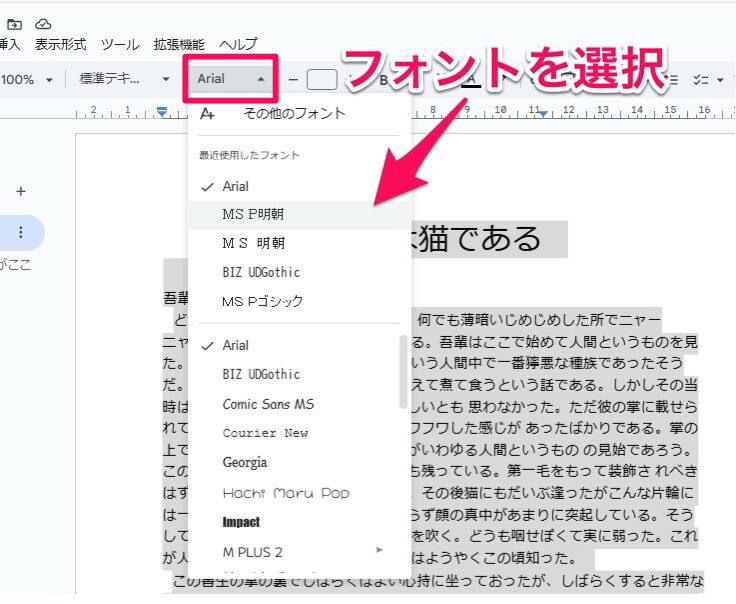This screenshot has width=736, height=604.
Task: Select MS P明朝 from recent fonts
Action: coord(255,214)
